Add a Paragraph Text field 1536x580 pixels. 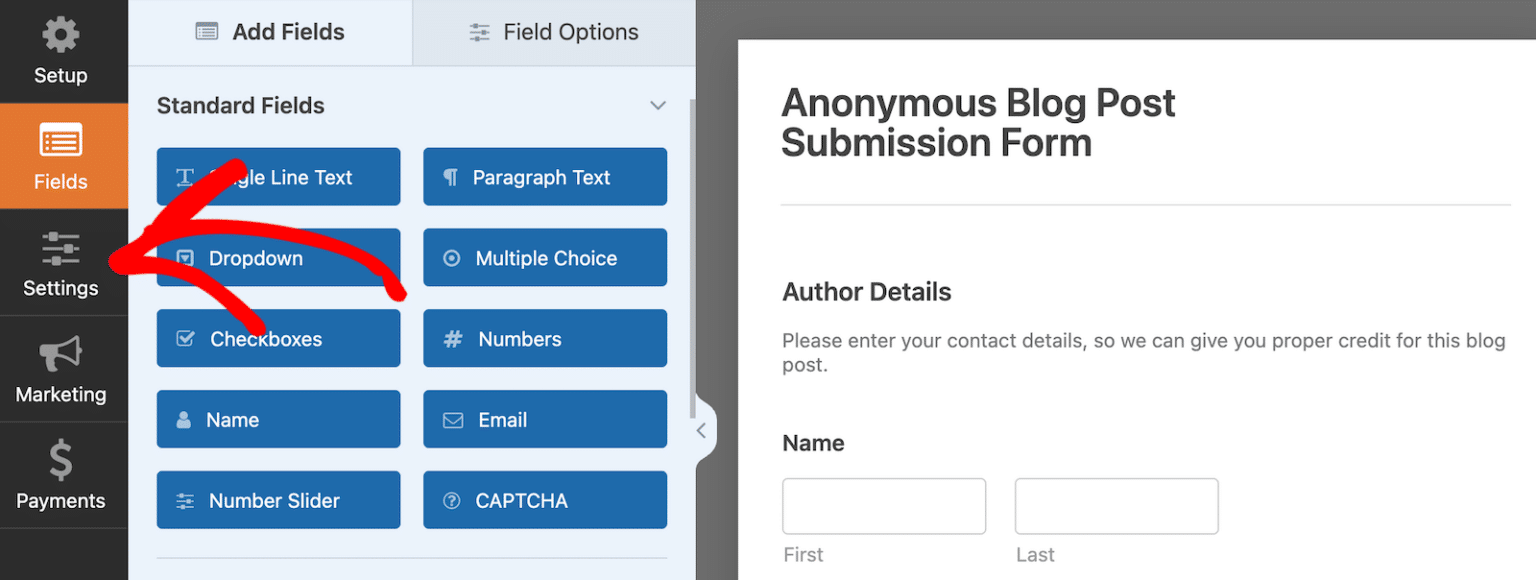point(545,177)
